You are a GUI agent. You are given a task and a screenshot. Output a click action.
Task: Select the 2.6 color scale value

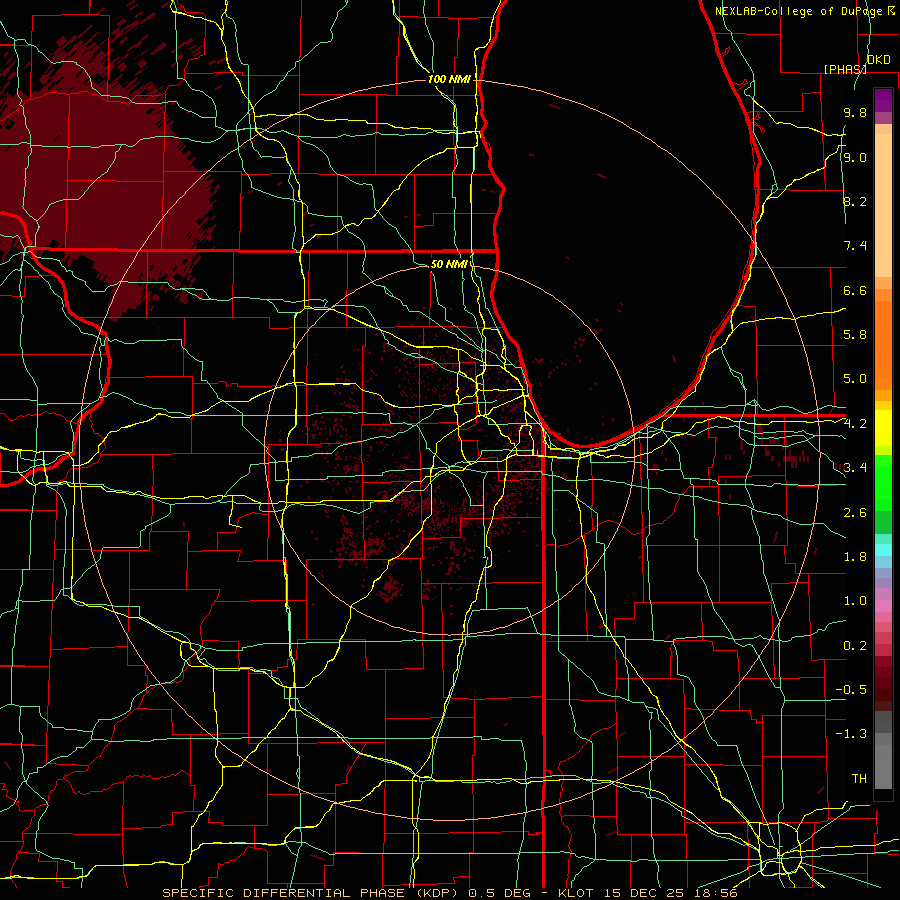tap(855, 512)
